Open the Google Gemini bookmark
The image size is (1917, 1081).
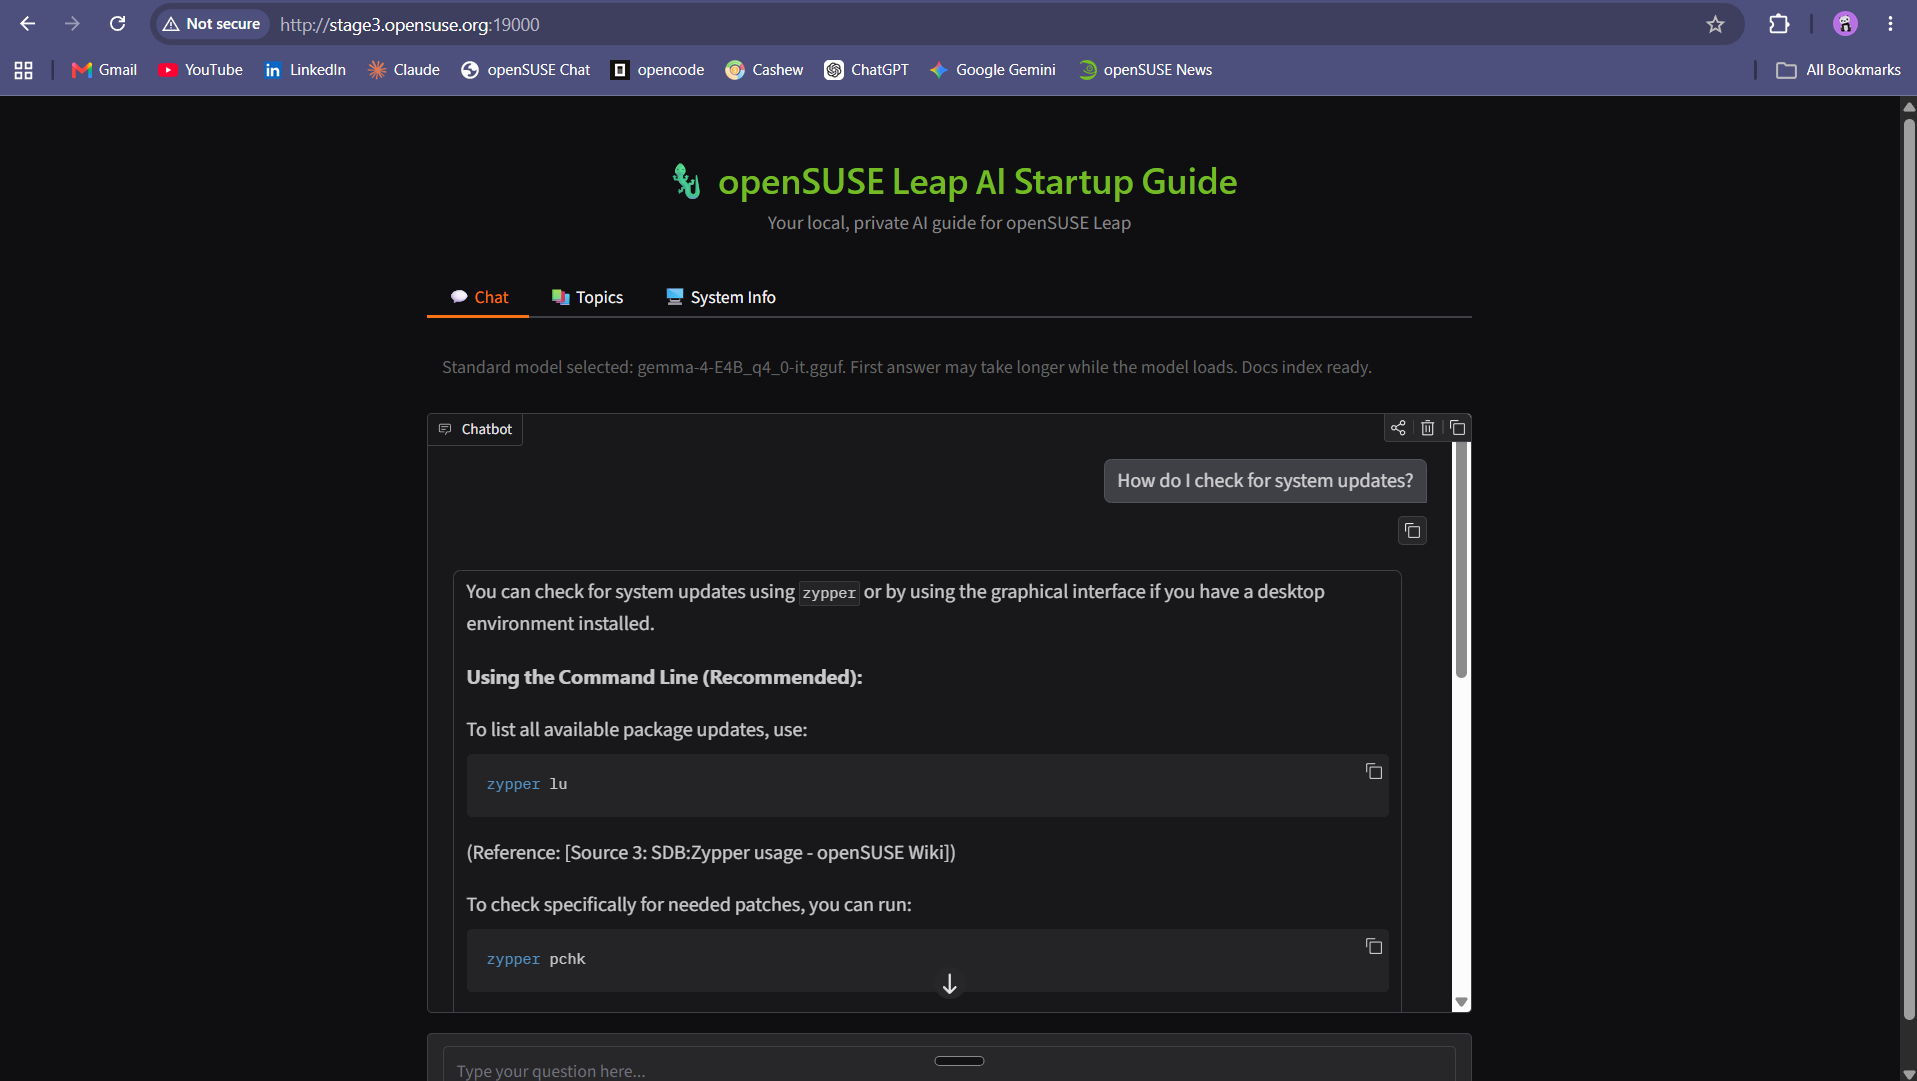(x=993, y=70)
